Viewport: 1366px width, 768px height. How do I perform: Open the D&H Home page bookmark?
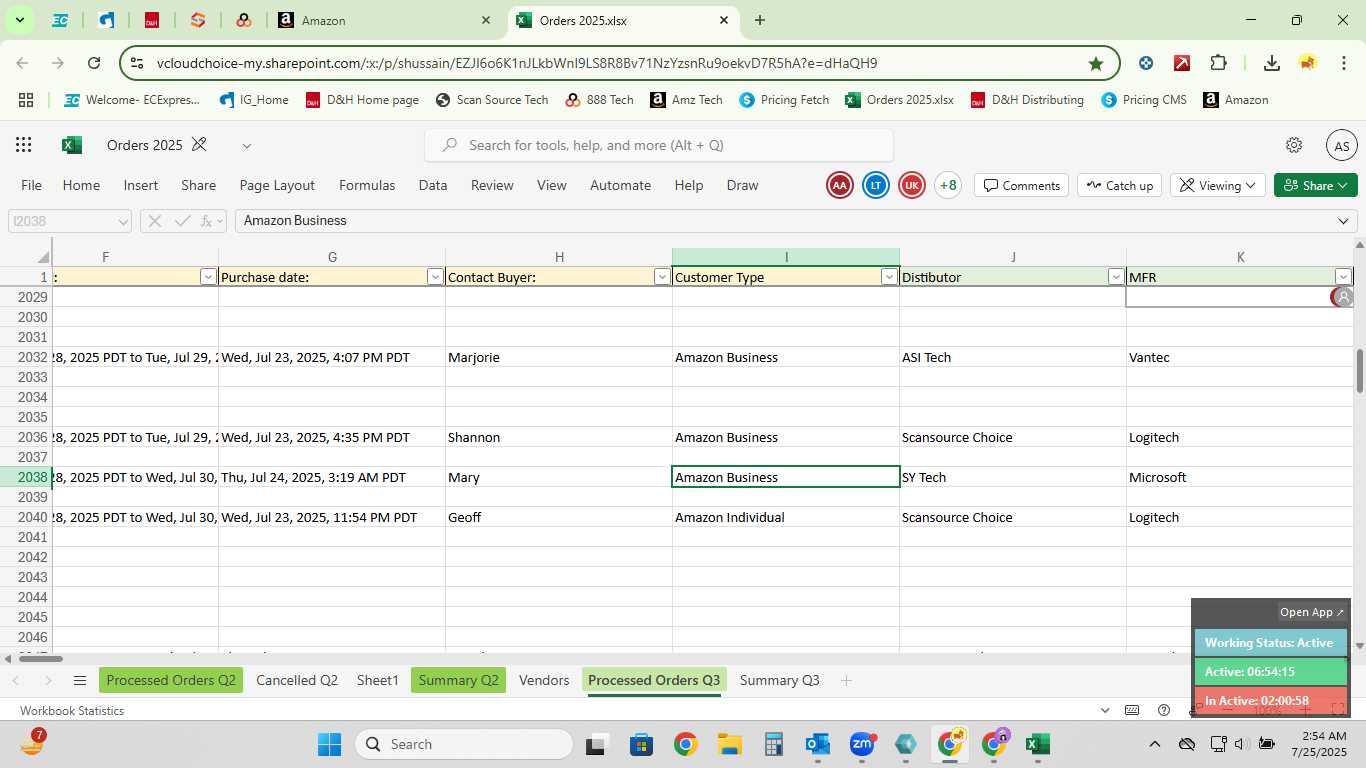coord(362,100)
